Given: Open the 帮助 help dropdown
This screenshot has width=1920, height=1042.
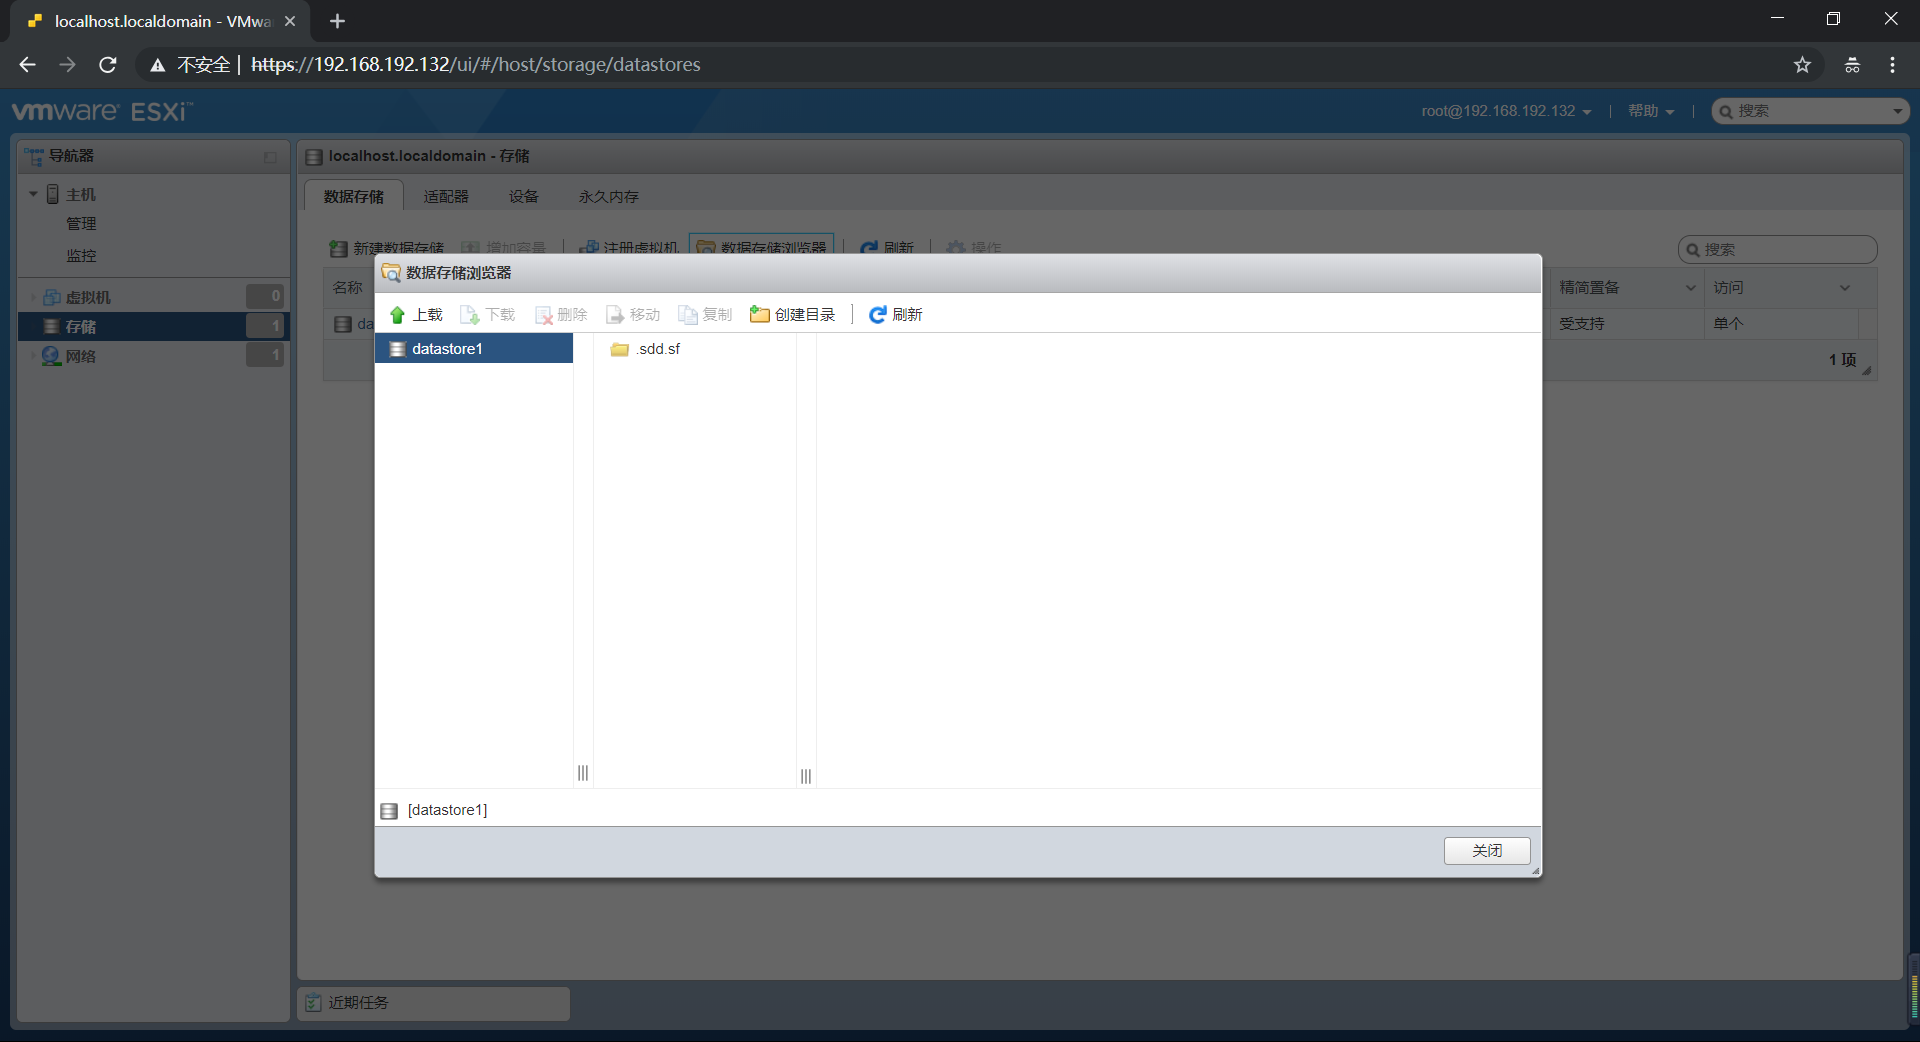Looking at the screenshot, I should [x=1651, y=111].
